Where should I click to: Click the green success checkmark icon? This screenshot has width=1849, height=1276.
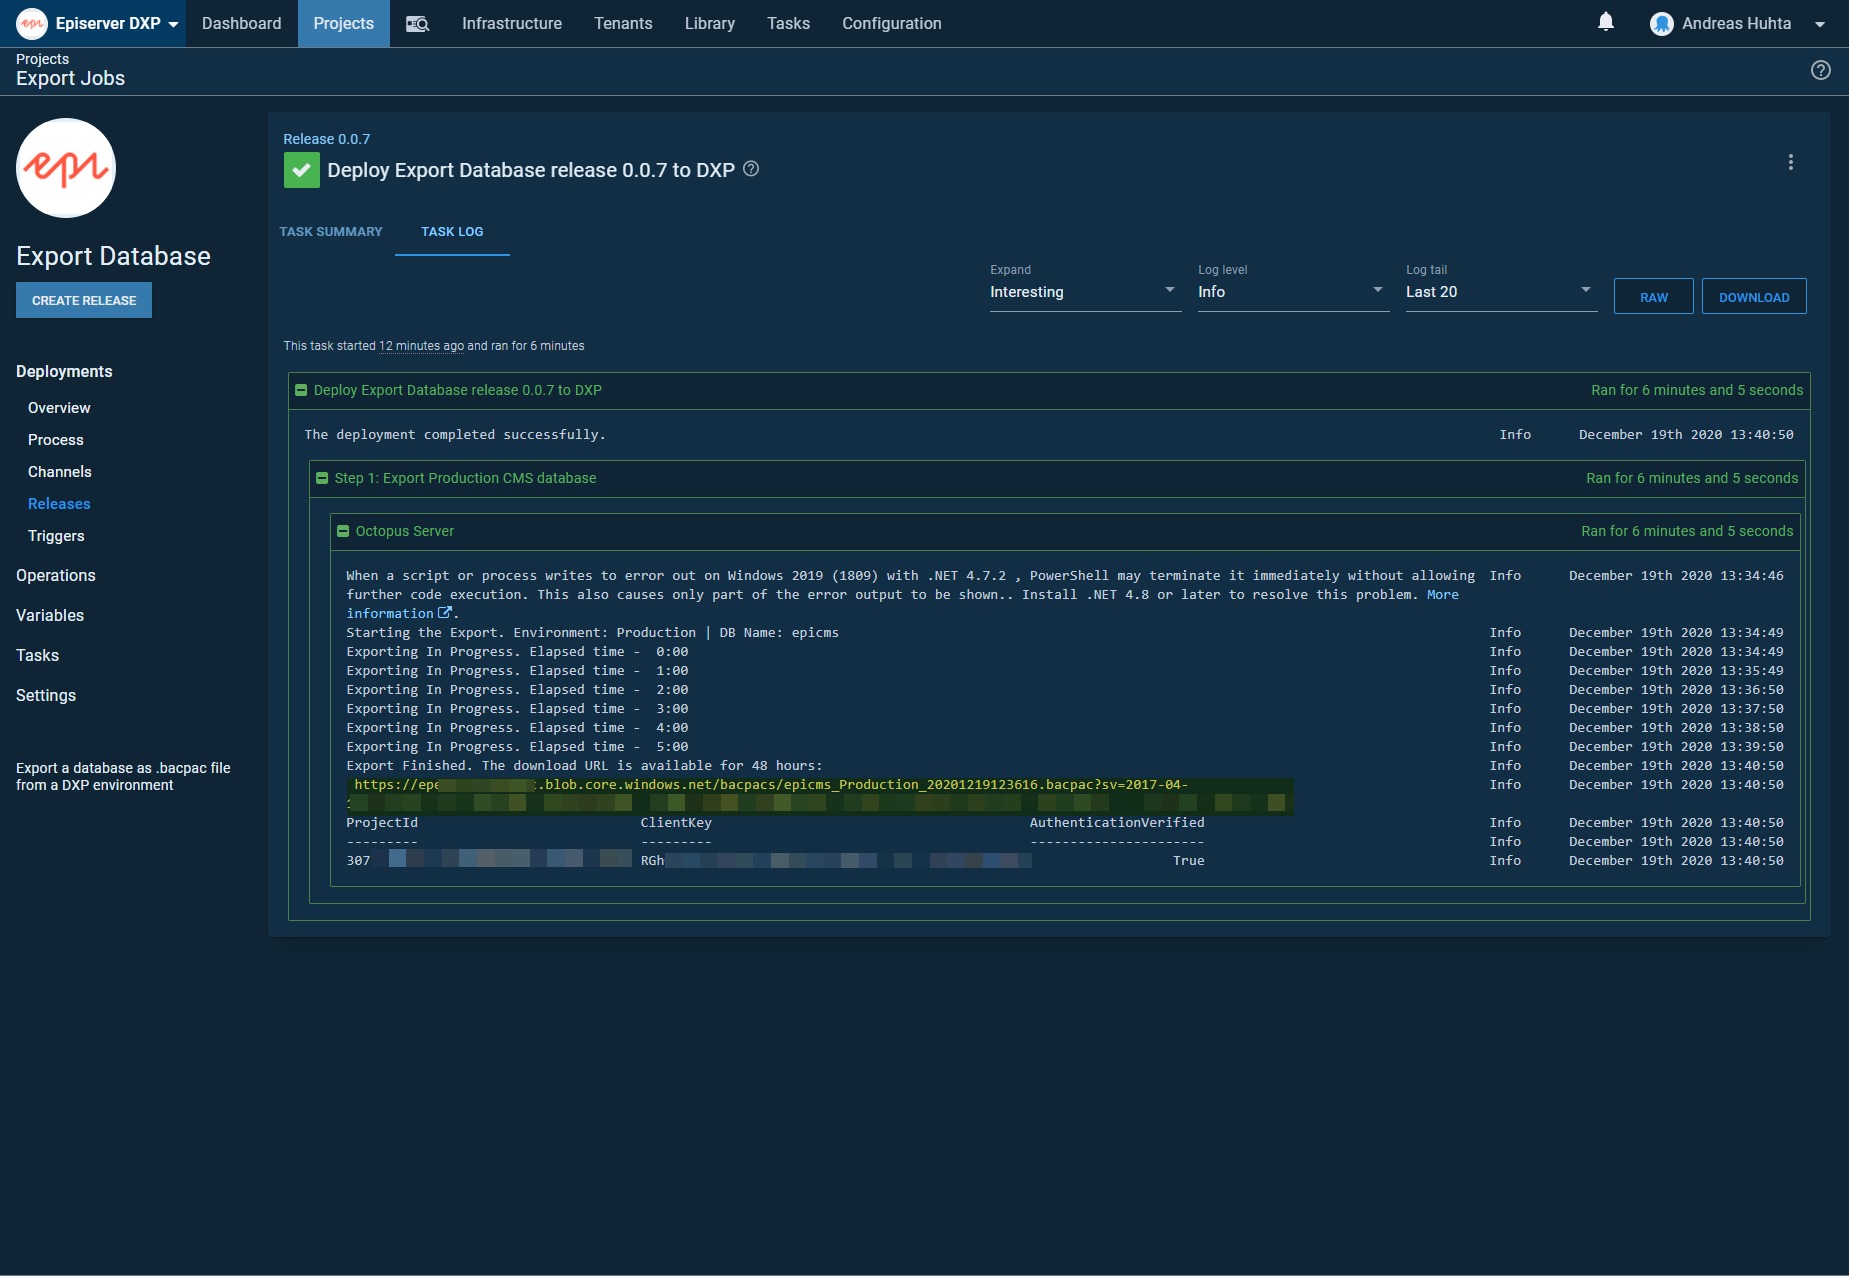[x=301, y=170]
